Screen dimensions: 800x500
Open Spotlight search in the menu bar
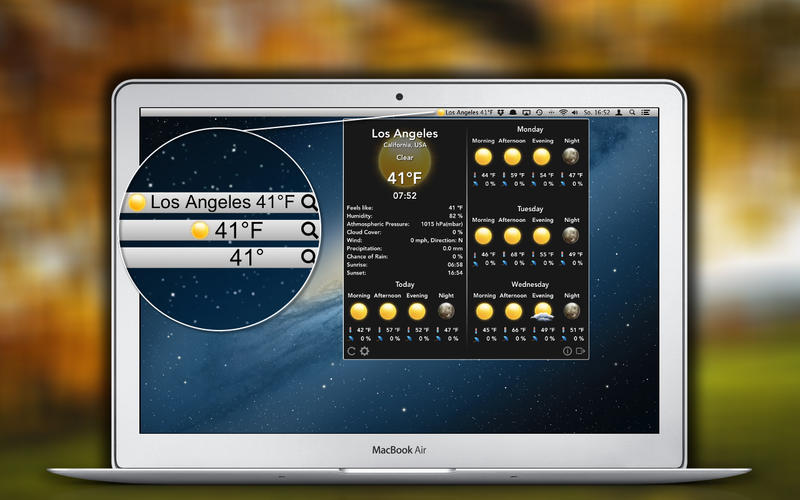pos(632,112)
